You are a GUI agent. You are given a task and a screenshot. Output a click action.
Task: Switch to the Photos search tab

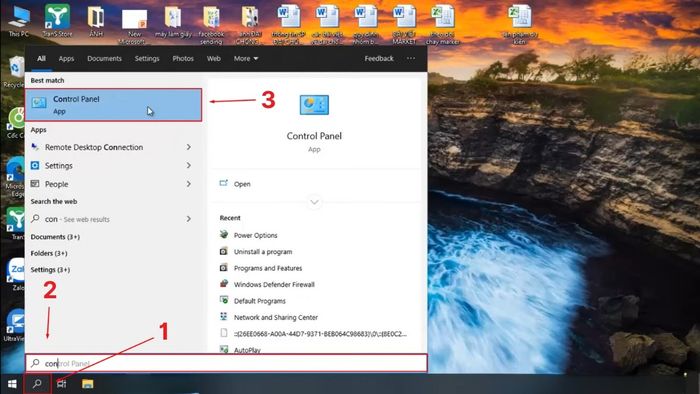(183, 58)
